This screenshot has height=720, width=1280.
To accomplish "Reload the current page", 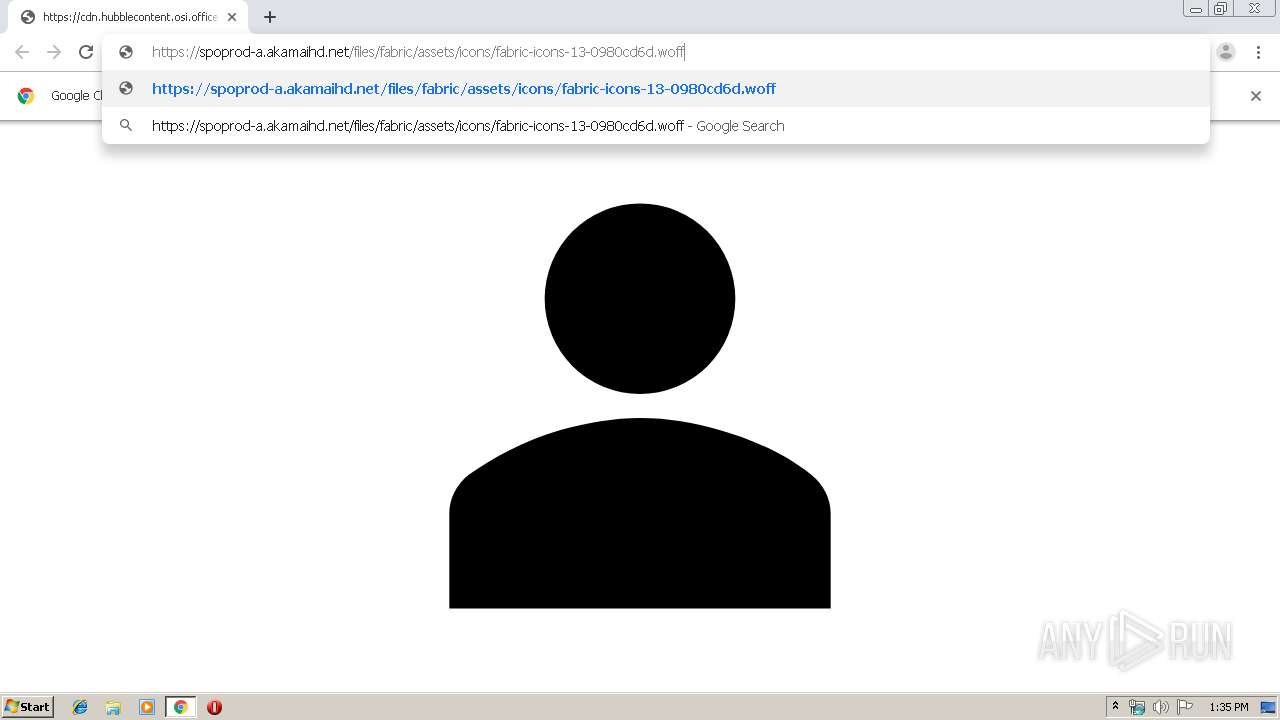I will point(86,52).
